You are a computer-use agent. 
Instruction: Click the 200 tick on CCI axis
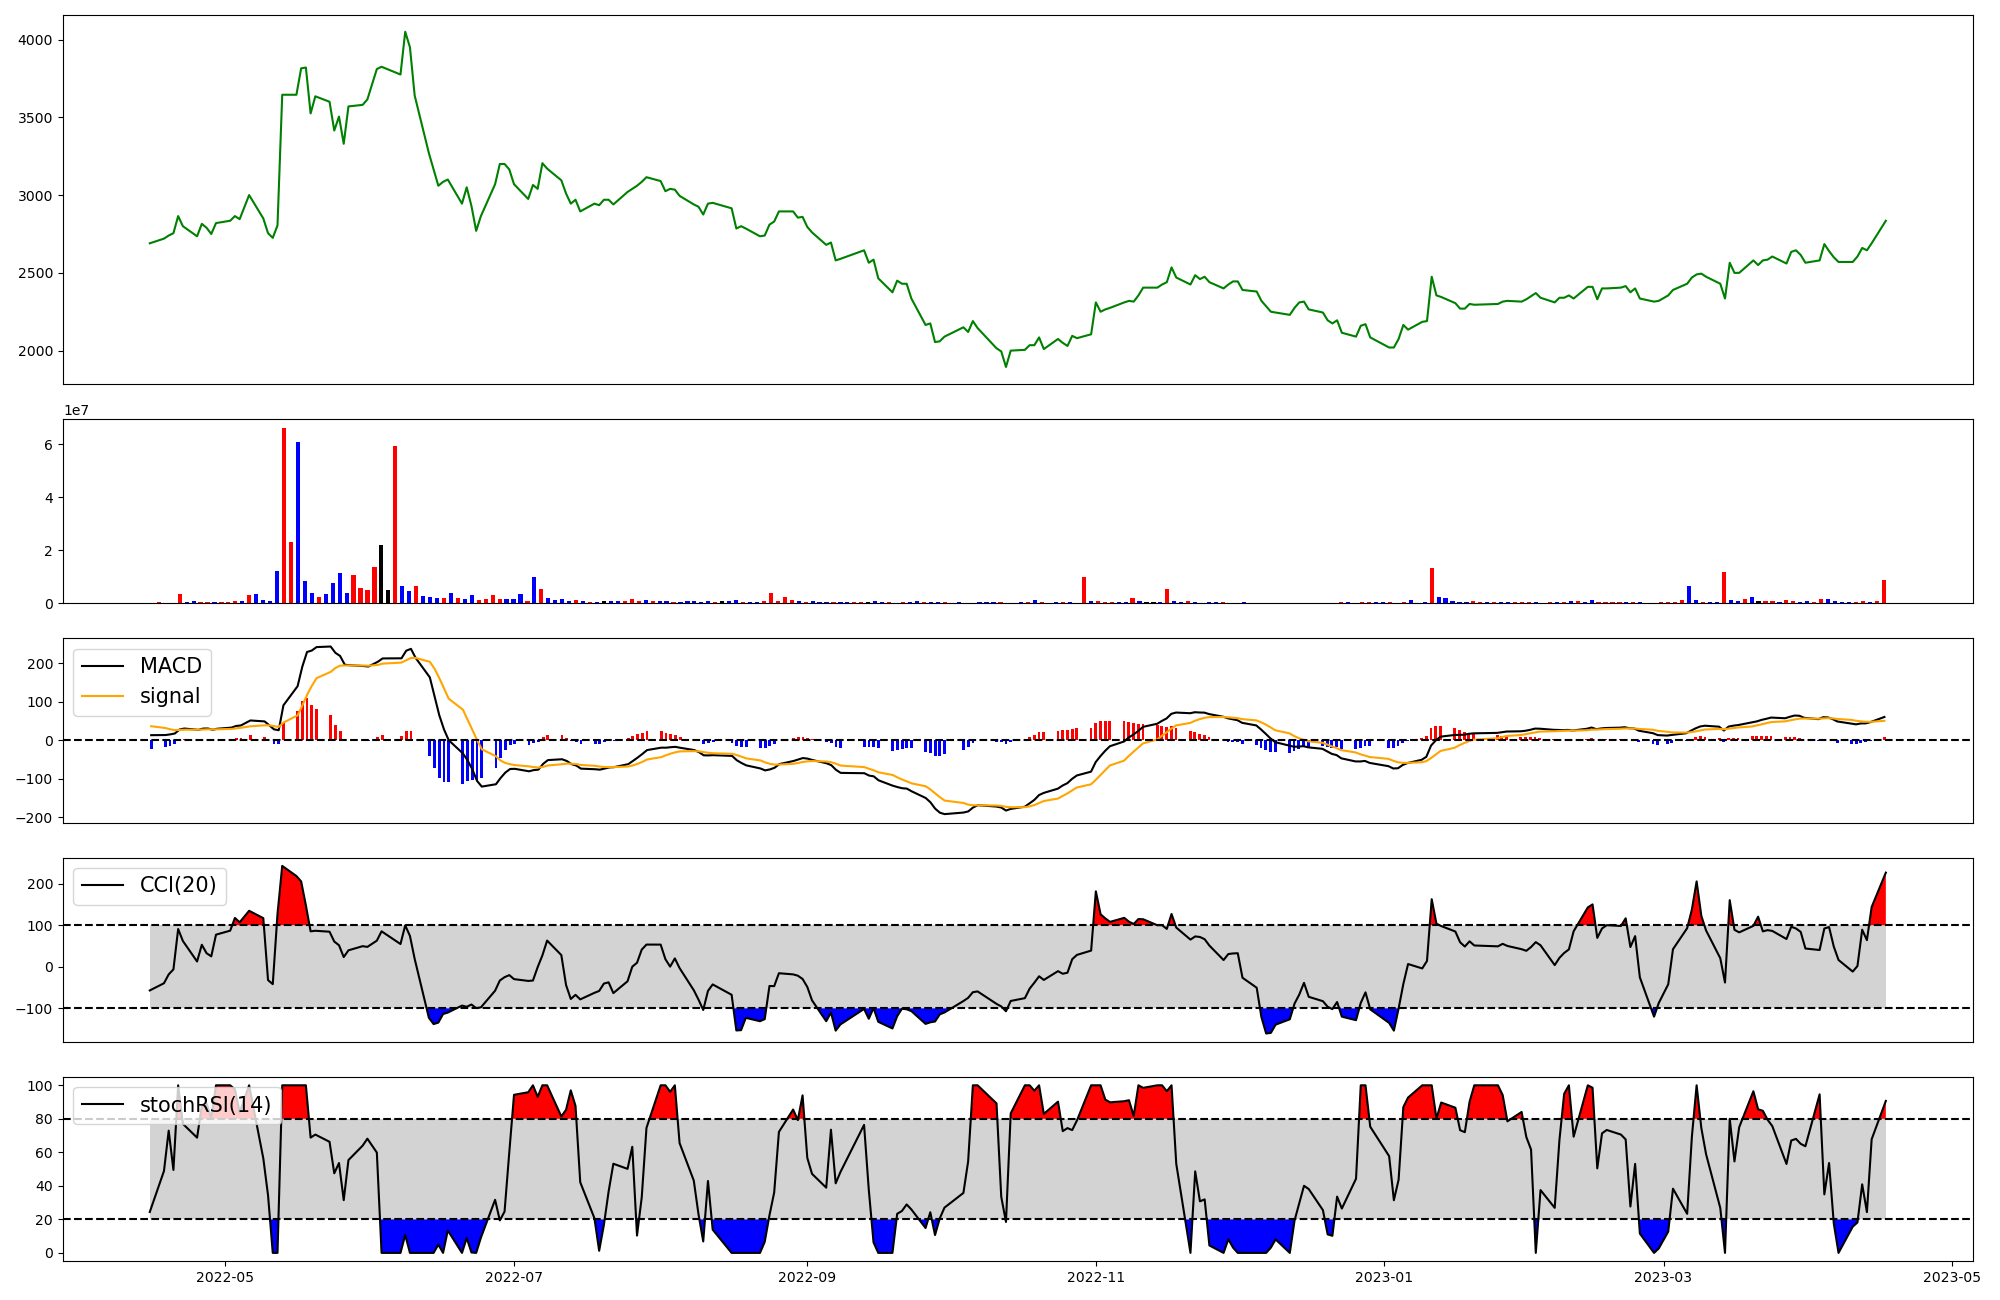click(x=40, y=884)
